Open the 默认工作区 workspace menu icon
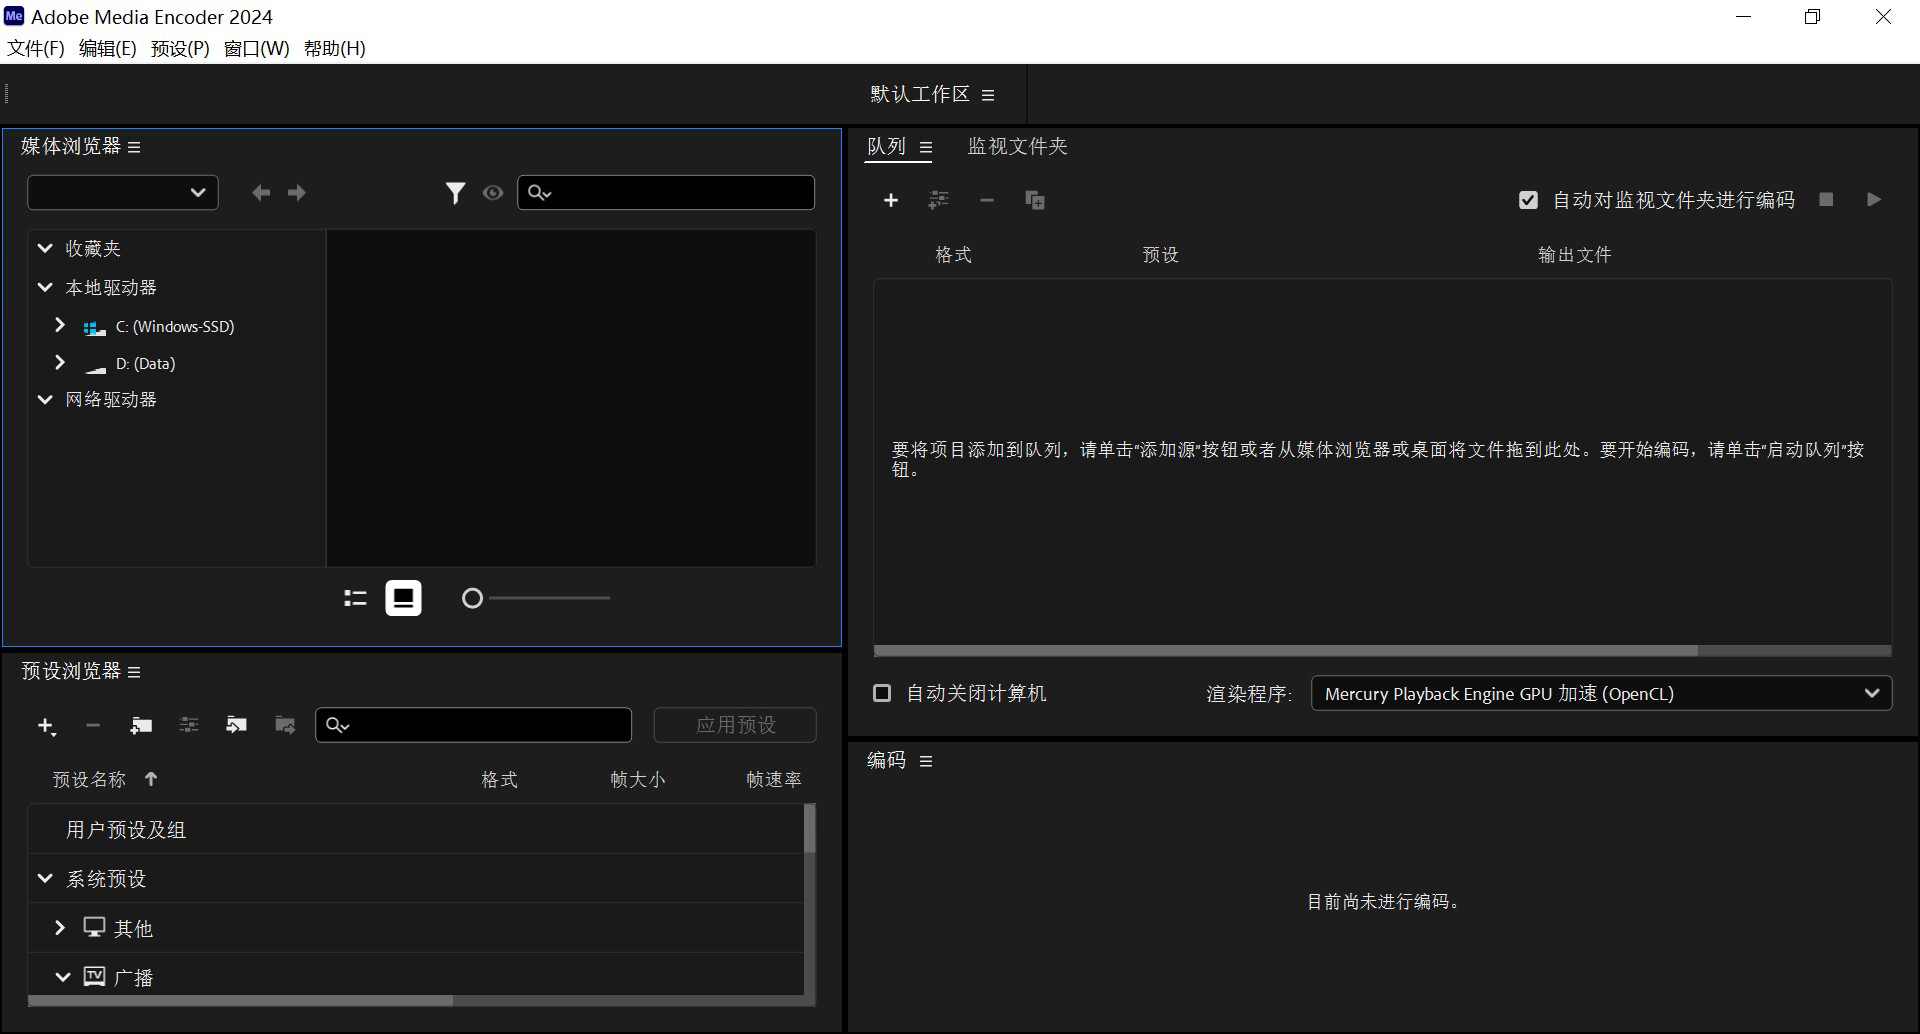The width and height of the screenshot is (1920, 1034). [x=988, y=95]
